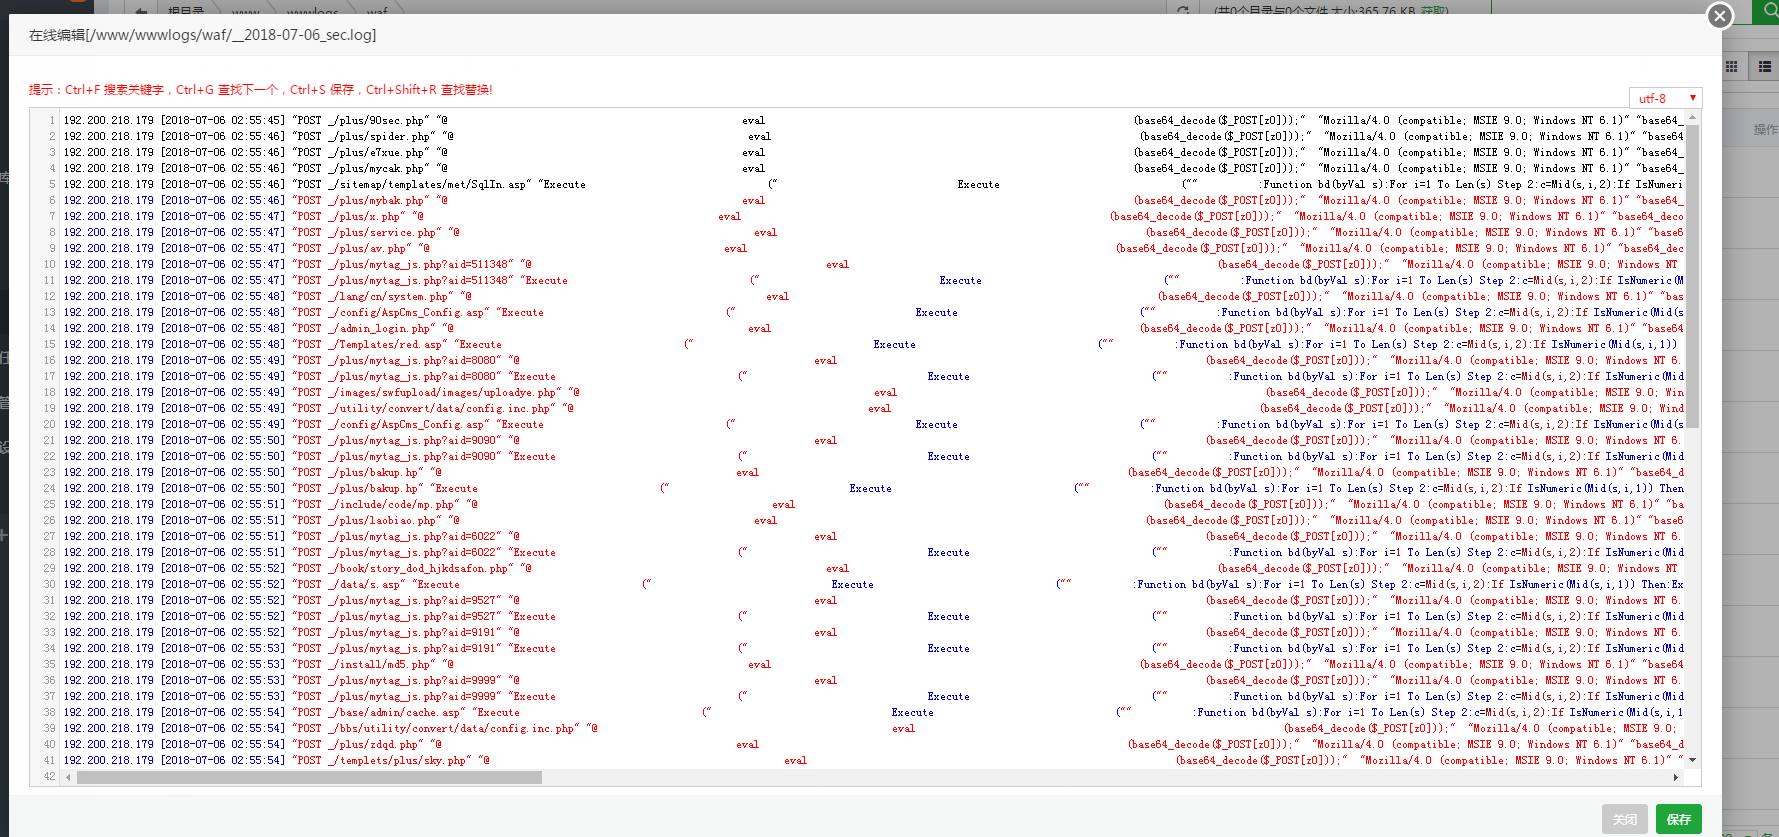Screen dimensions: 1779x837
Task: Click the /install/md5.php log entry
Action: [x=874, y=664]
